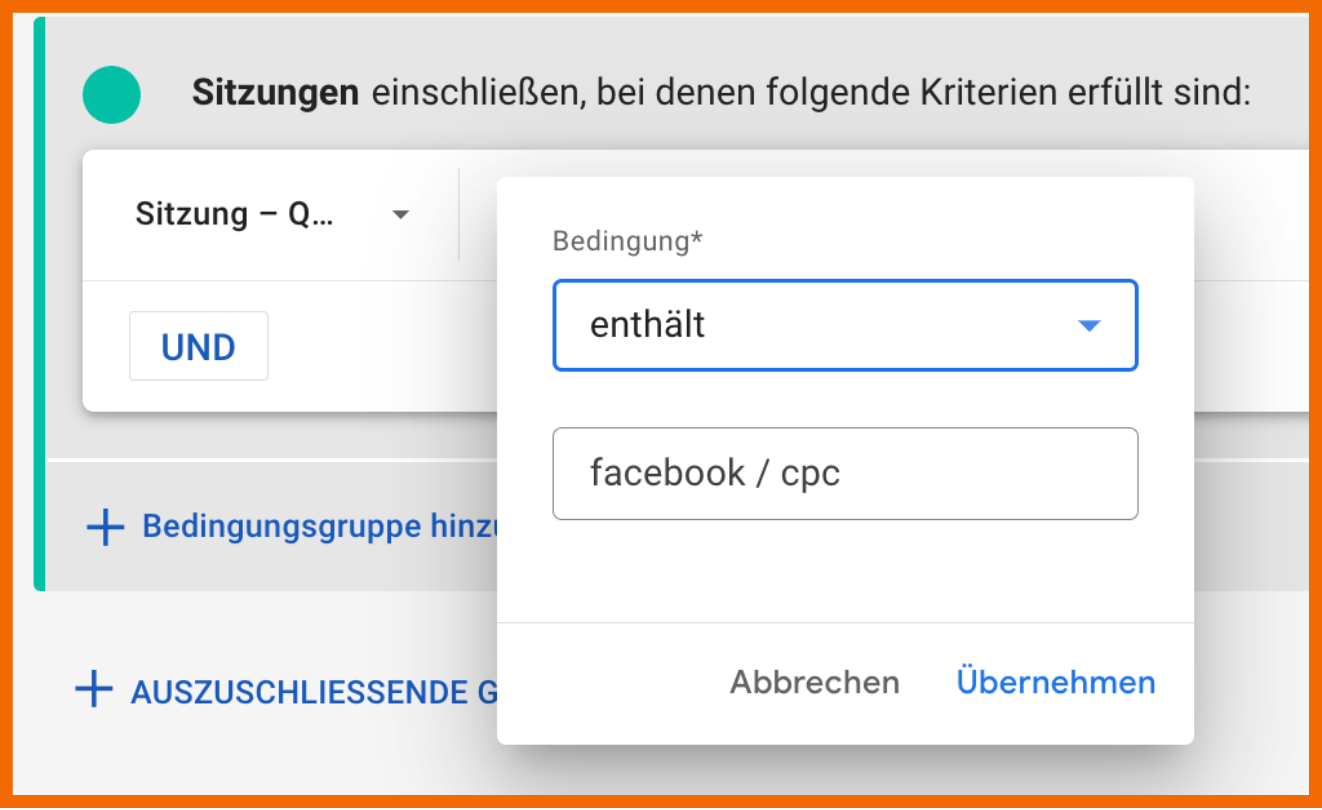Click the "Bedingung*" field label

point(627,241)
